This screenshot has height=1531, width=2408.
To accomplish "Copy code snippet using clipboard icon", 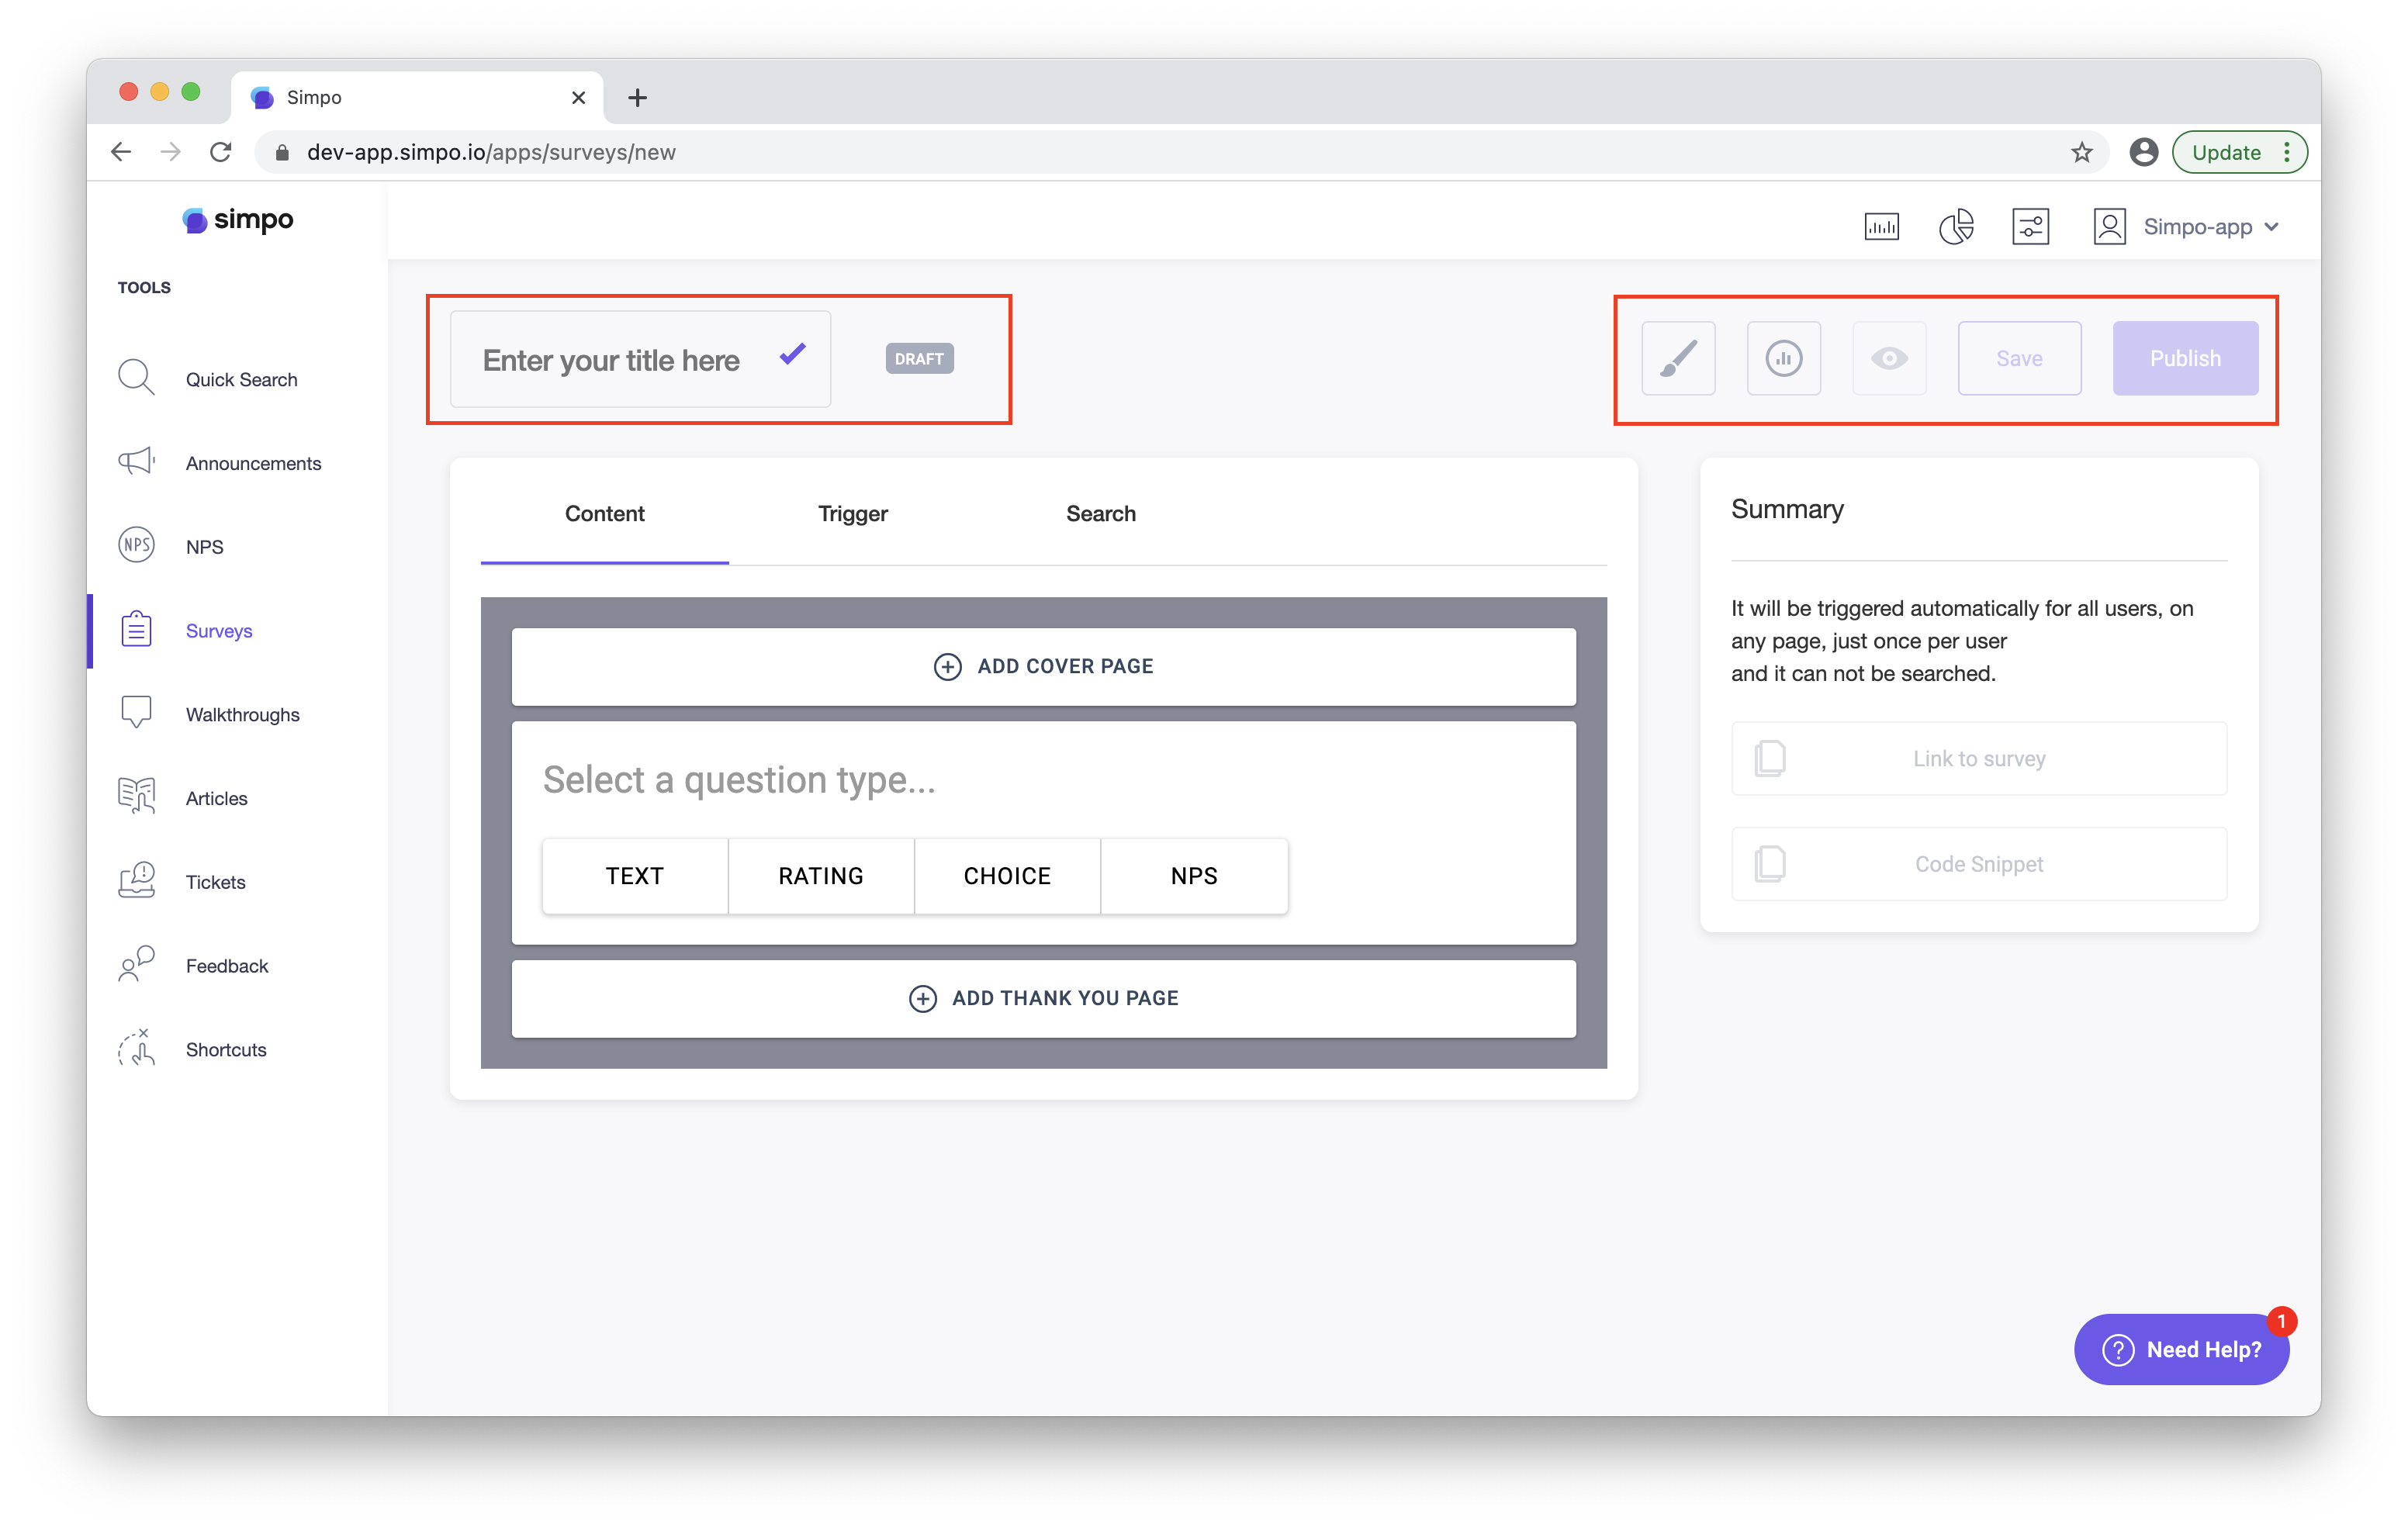I will click(x=1769, y=863).
